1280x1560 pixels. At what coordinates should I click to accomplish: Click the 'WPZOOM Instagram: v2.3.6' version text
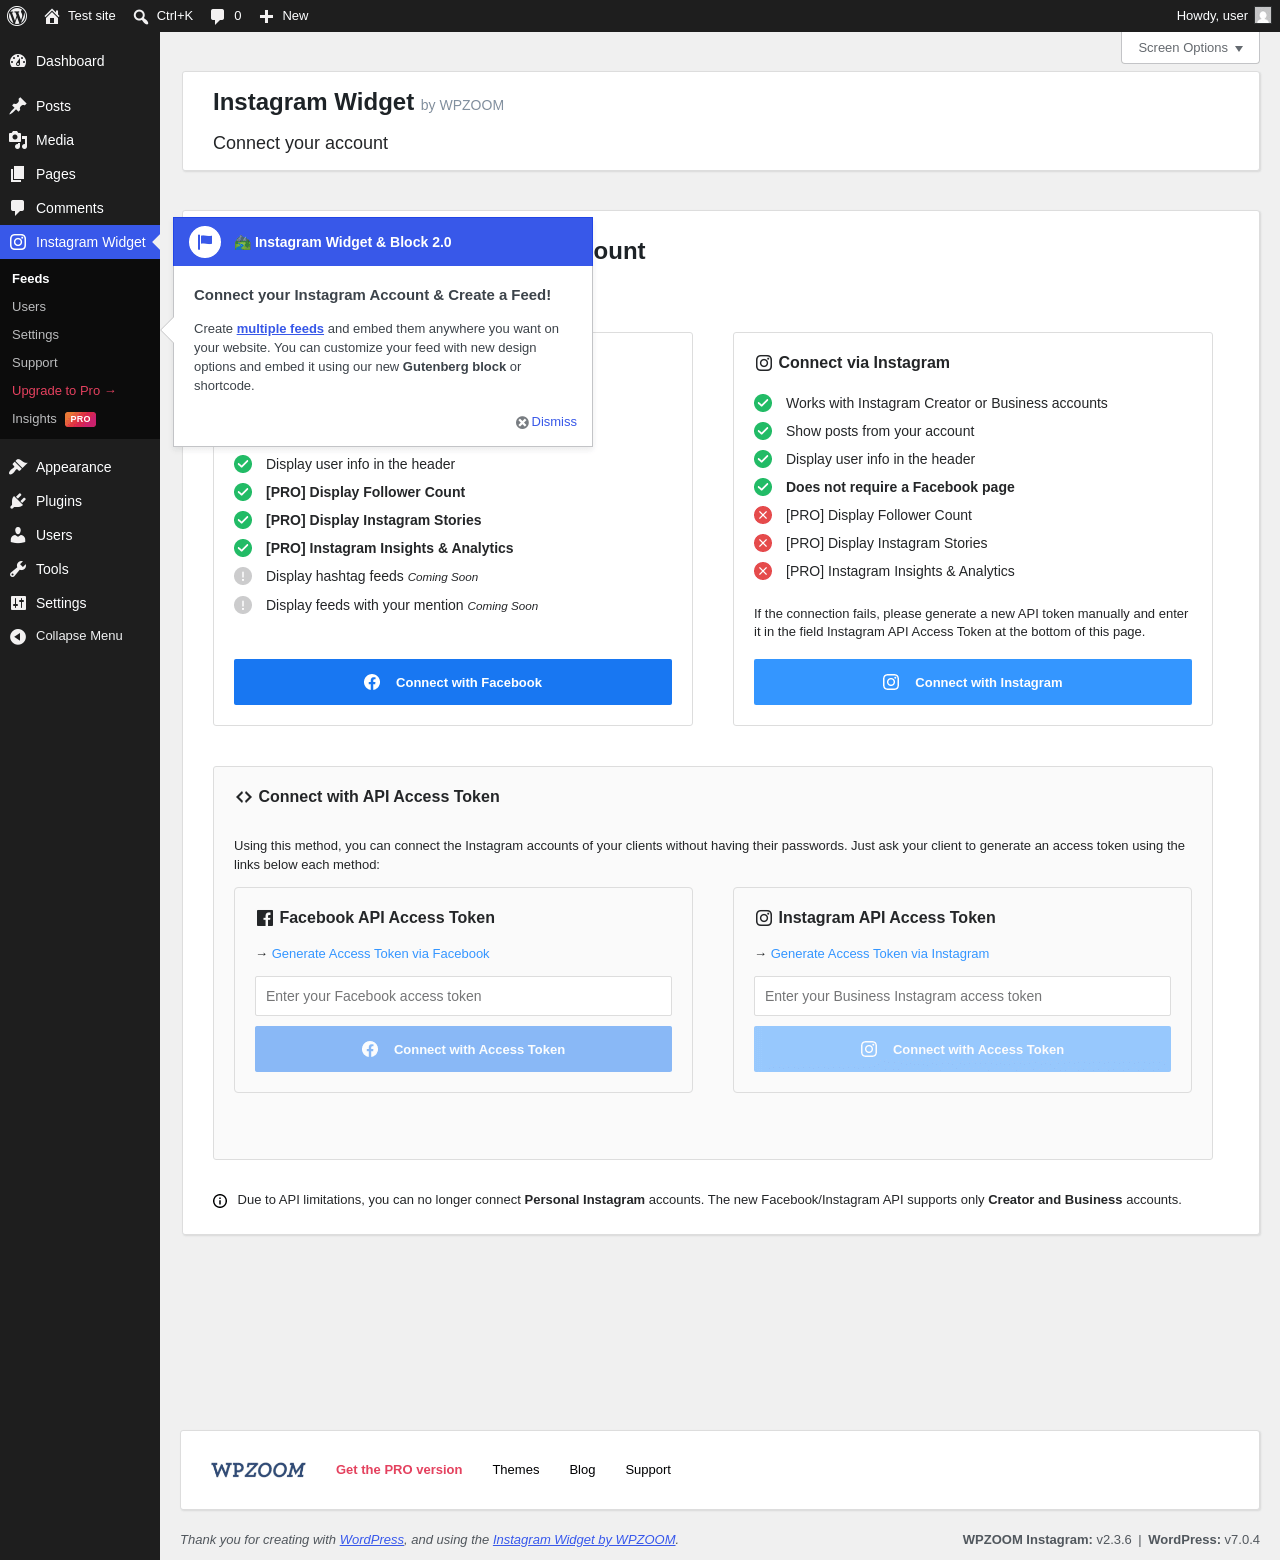click(1047, 1540)
